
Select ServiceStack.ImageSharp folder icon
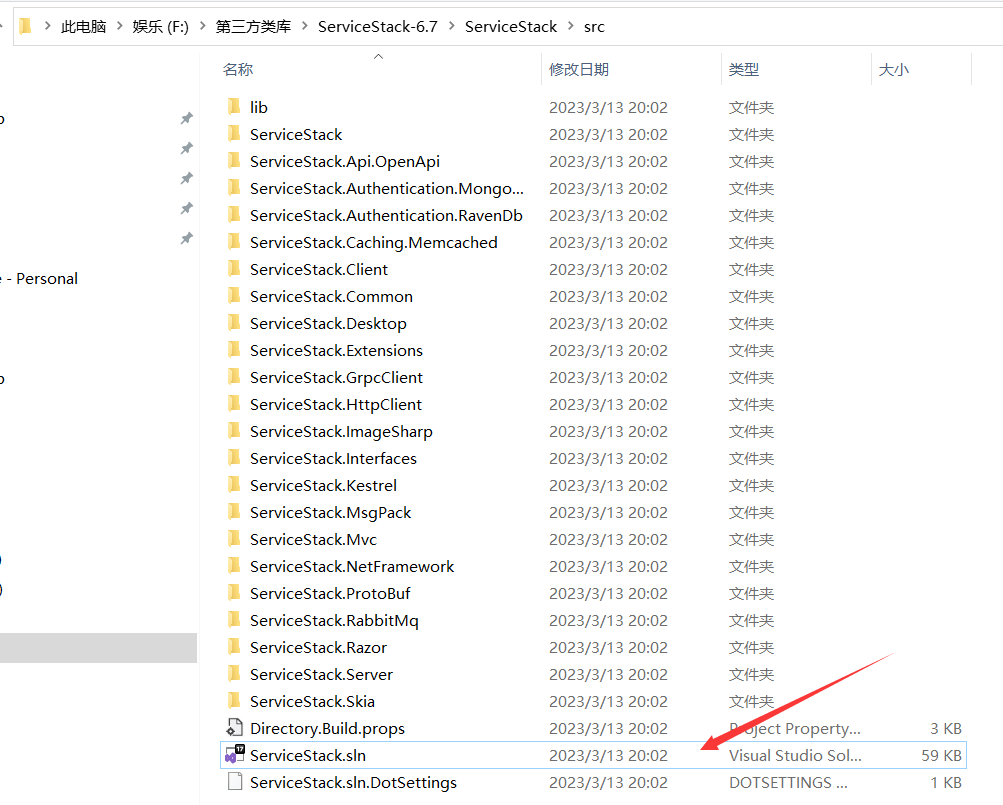(234, 431)
